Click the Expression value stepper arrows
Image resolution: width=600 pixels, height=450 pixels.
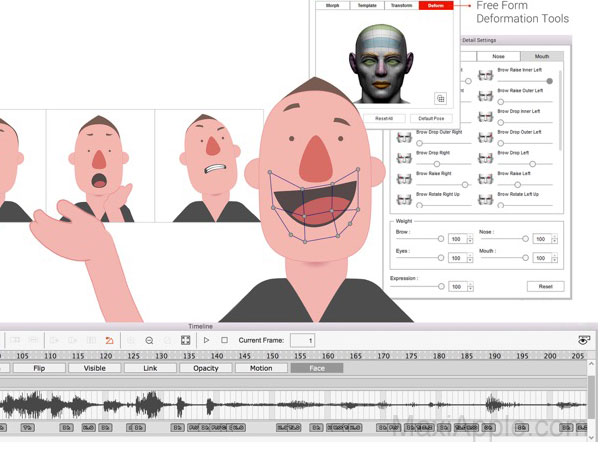click(470, 287)
